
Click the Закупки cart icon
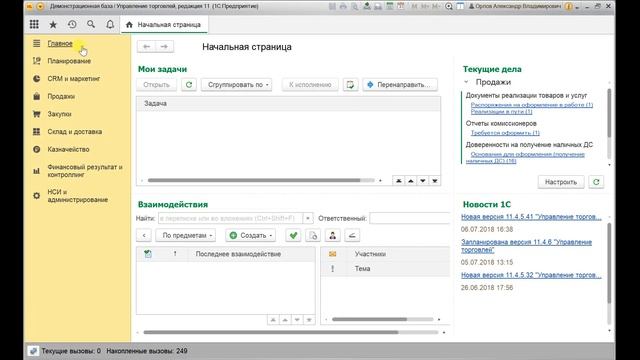37,114
